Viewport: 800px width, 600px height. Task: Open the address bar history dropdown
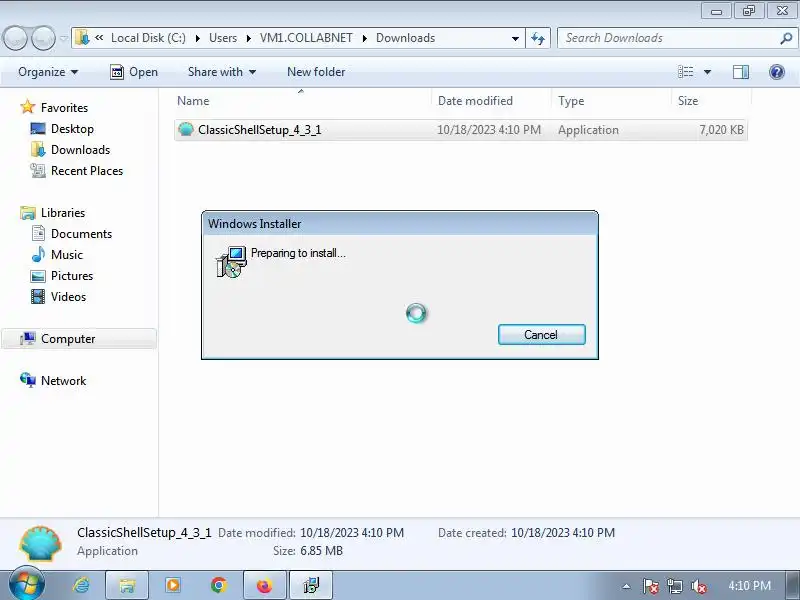(515, 38)
